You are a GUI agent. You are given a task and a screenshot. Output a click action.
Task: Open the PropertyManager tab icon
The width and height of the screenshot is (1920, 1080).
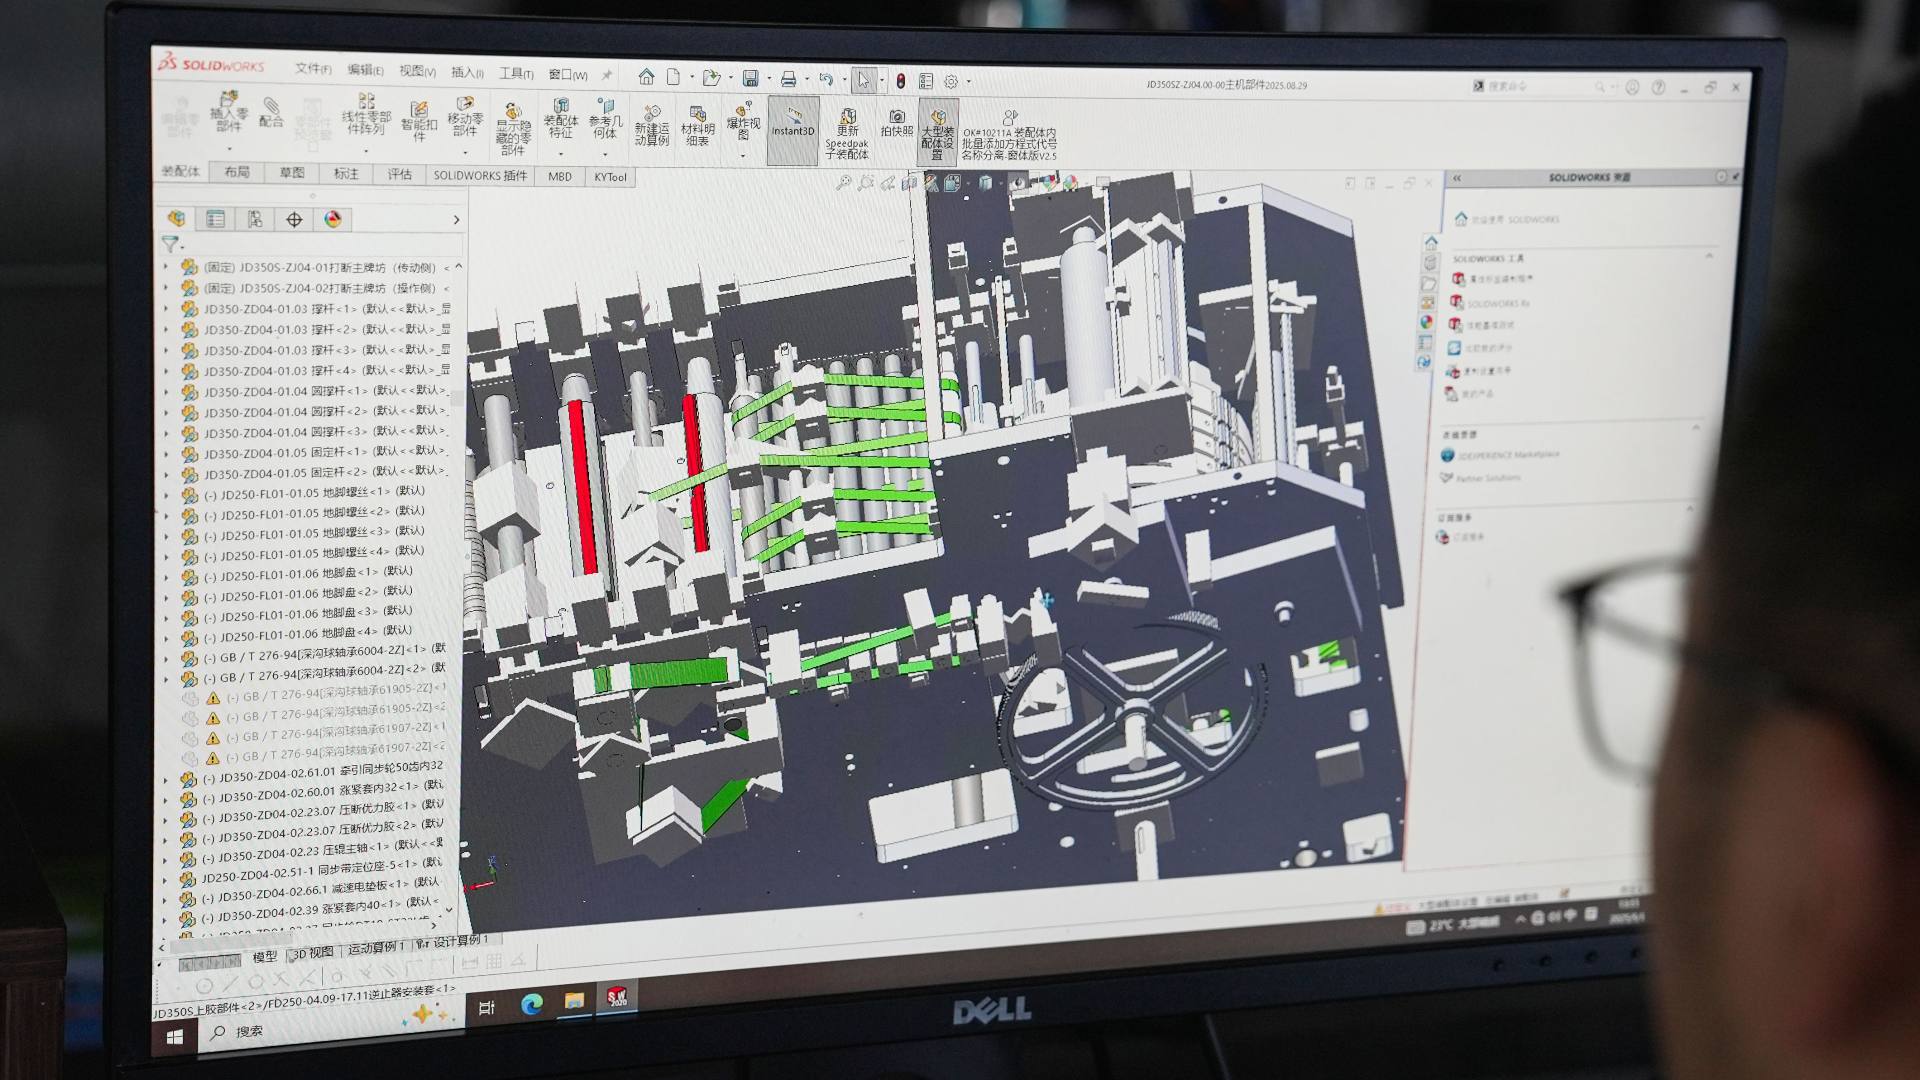(x=215, y=219)
